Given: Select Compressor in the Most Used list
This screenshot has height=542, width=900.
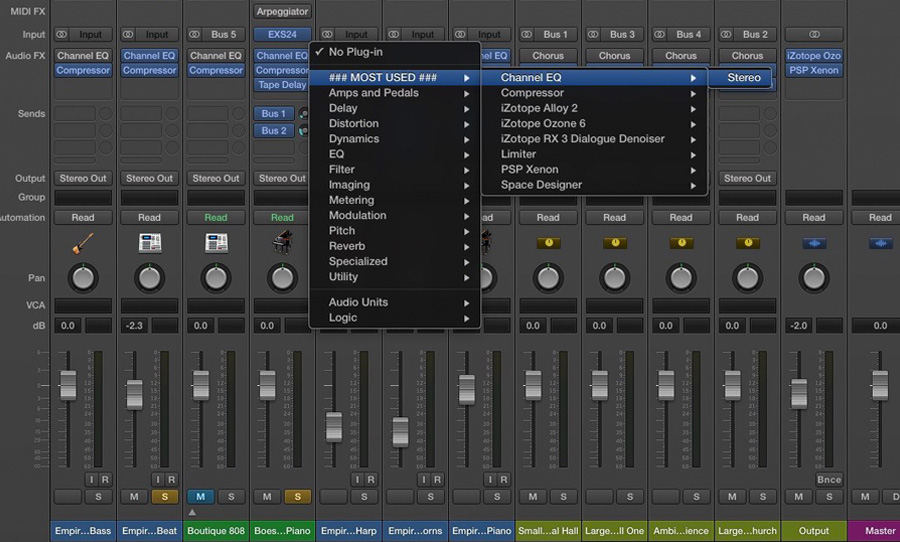Looking at the screenshot, I should click(x=594, y=93).
